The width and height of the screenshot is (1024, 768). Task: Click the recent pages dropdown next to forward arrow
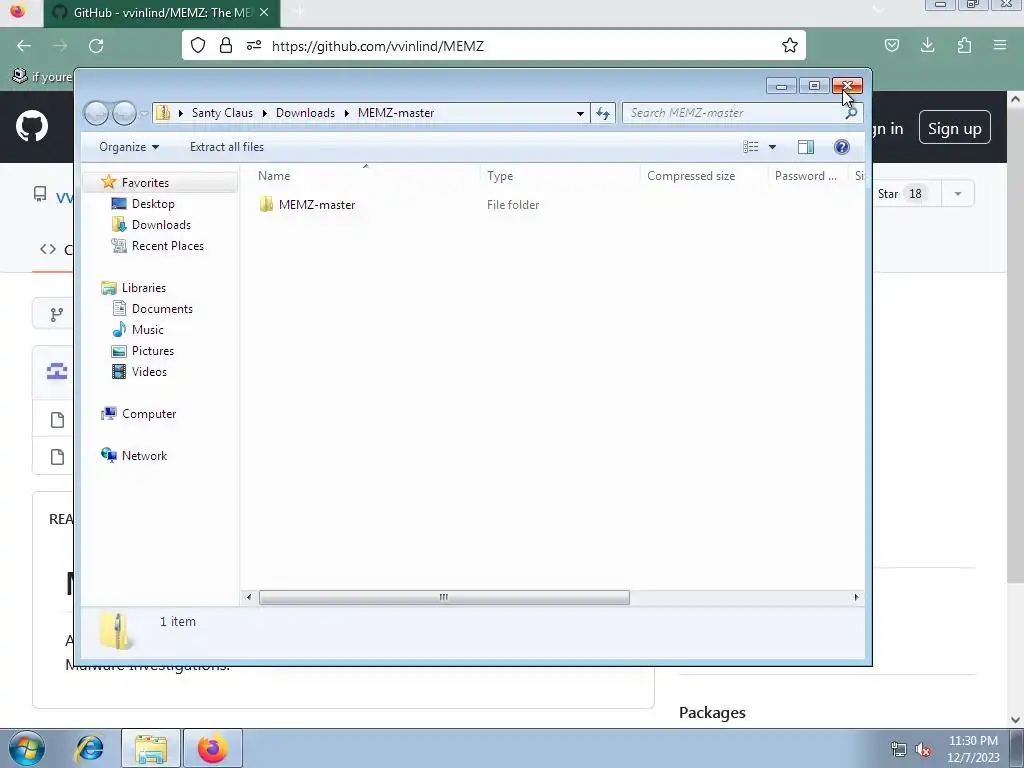coord(144,113)
